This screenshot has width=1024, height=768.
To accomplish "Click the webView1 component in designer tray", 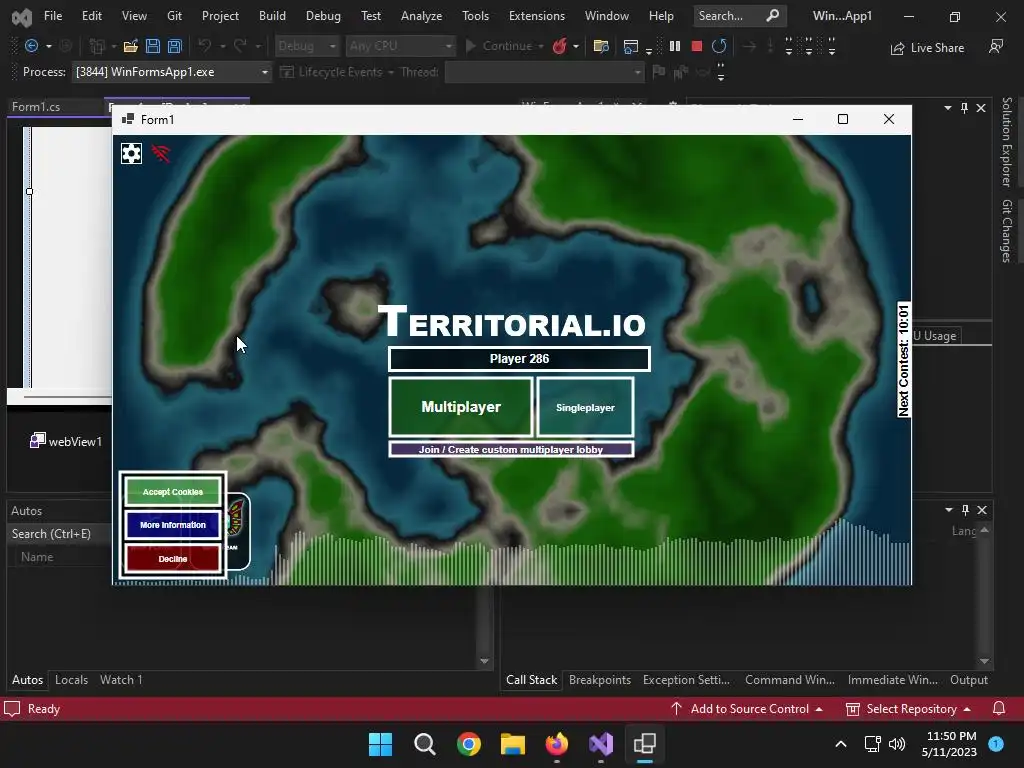I will [66, 441].
